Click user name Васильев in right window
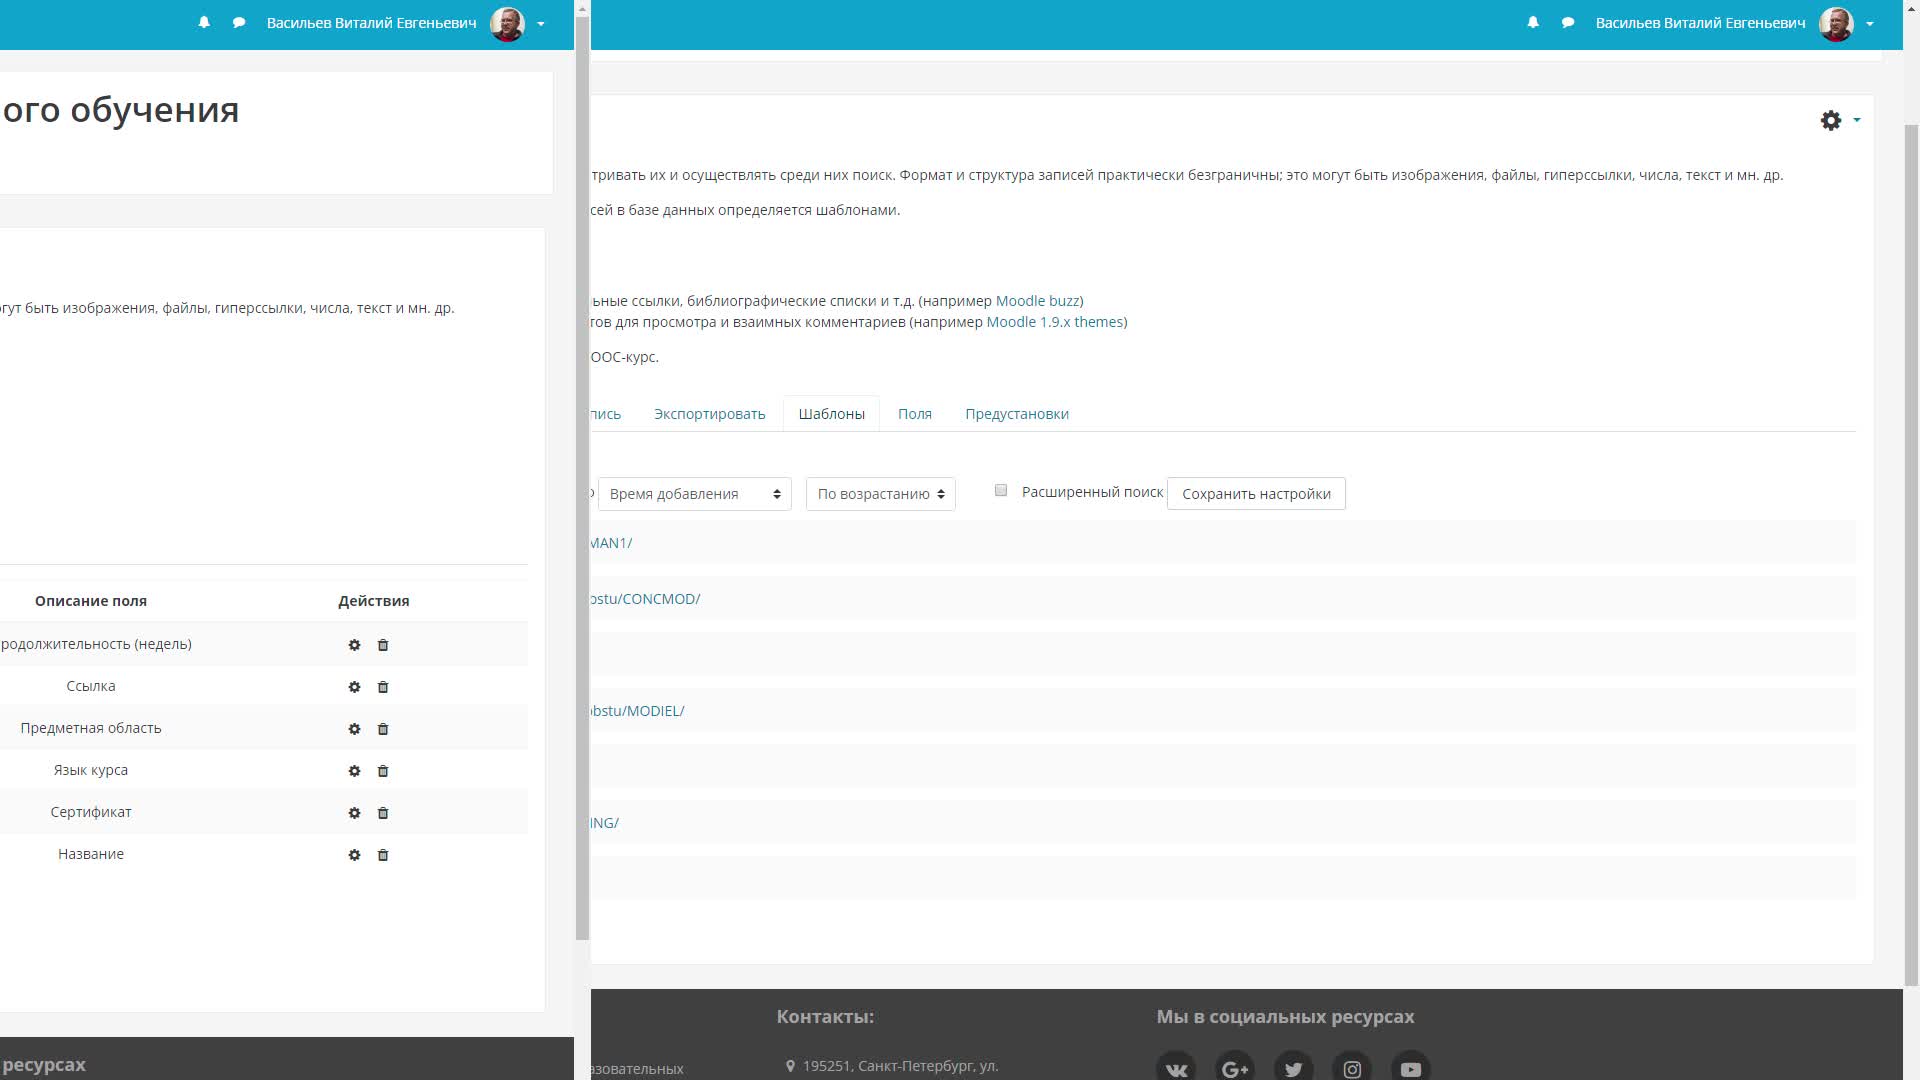This screenshot has height=1080, width=1920. tap(1700, 23)
